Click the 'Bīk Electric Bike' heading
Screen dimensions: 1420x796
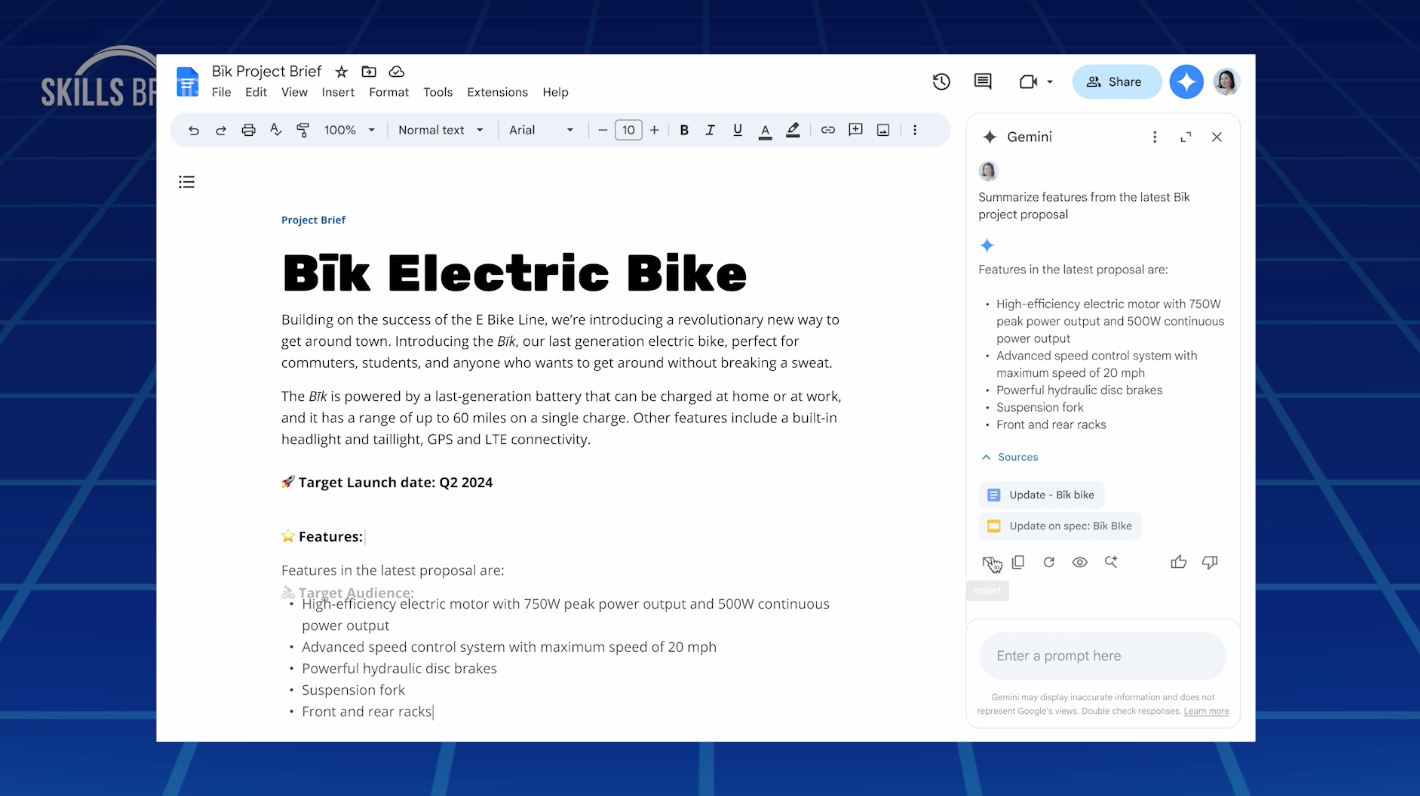[x=514, y=273]
